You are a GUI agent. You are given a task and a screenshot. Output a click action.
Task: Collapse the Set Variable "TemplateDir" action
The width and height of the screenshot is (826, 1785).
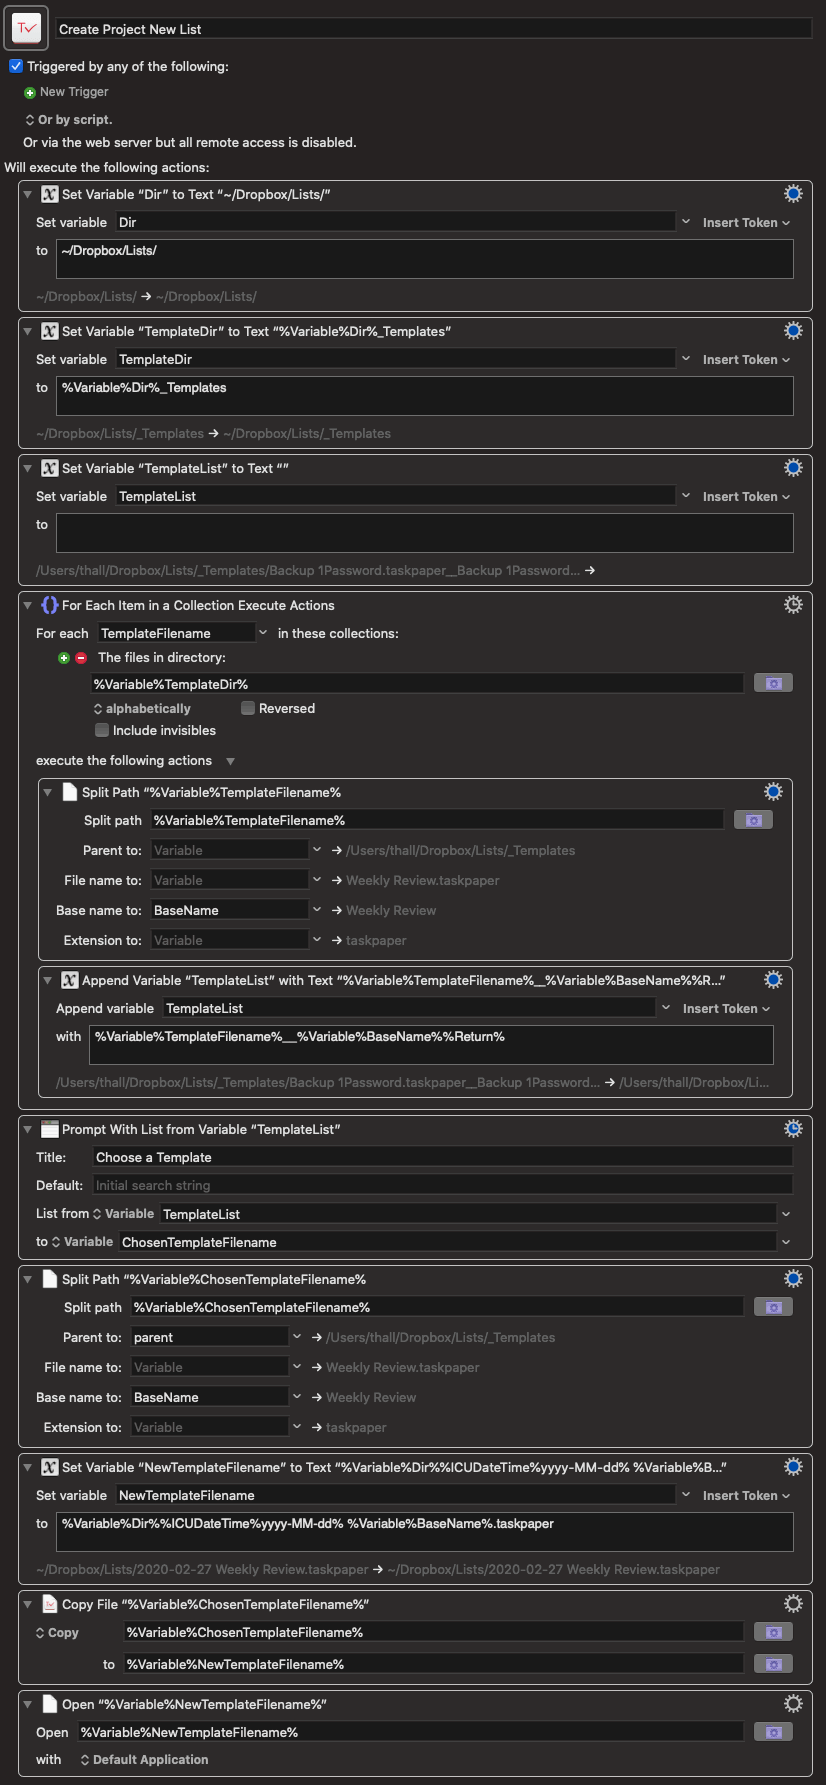click(x=28, y=331)
